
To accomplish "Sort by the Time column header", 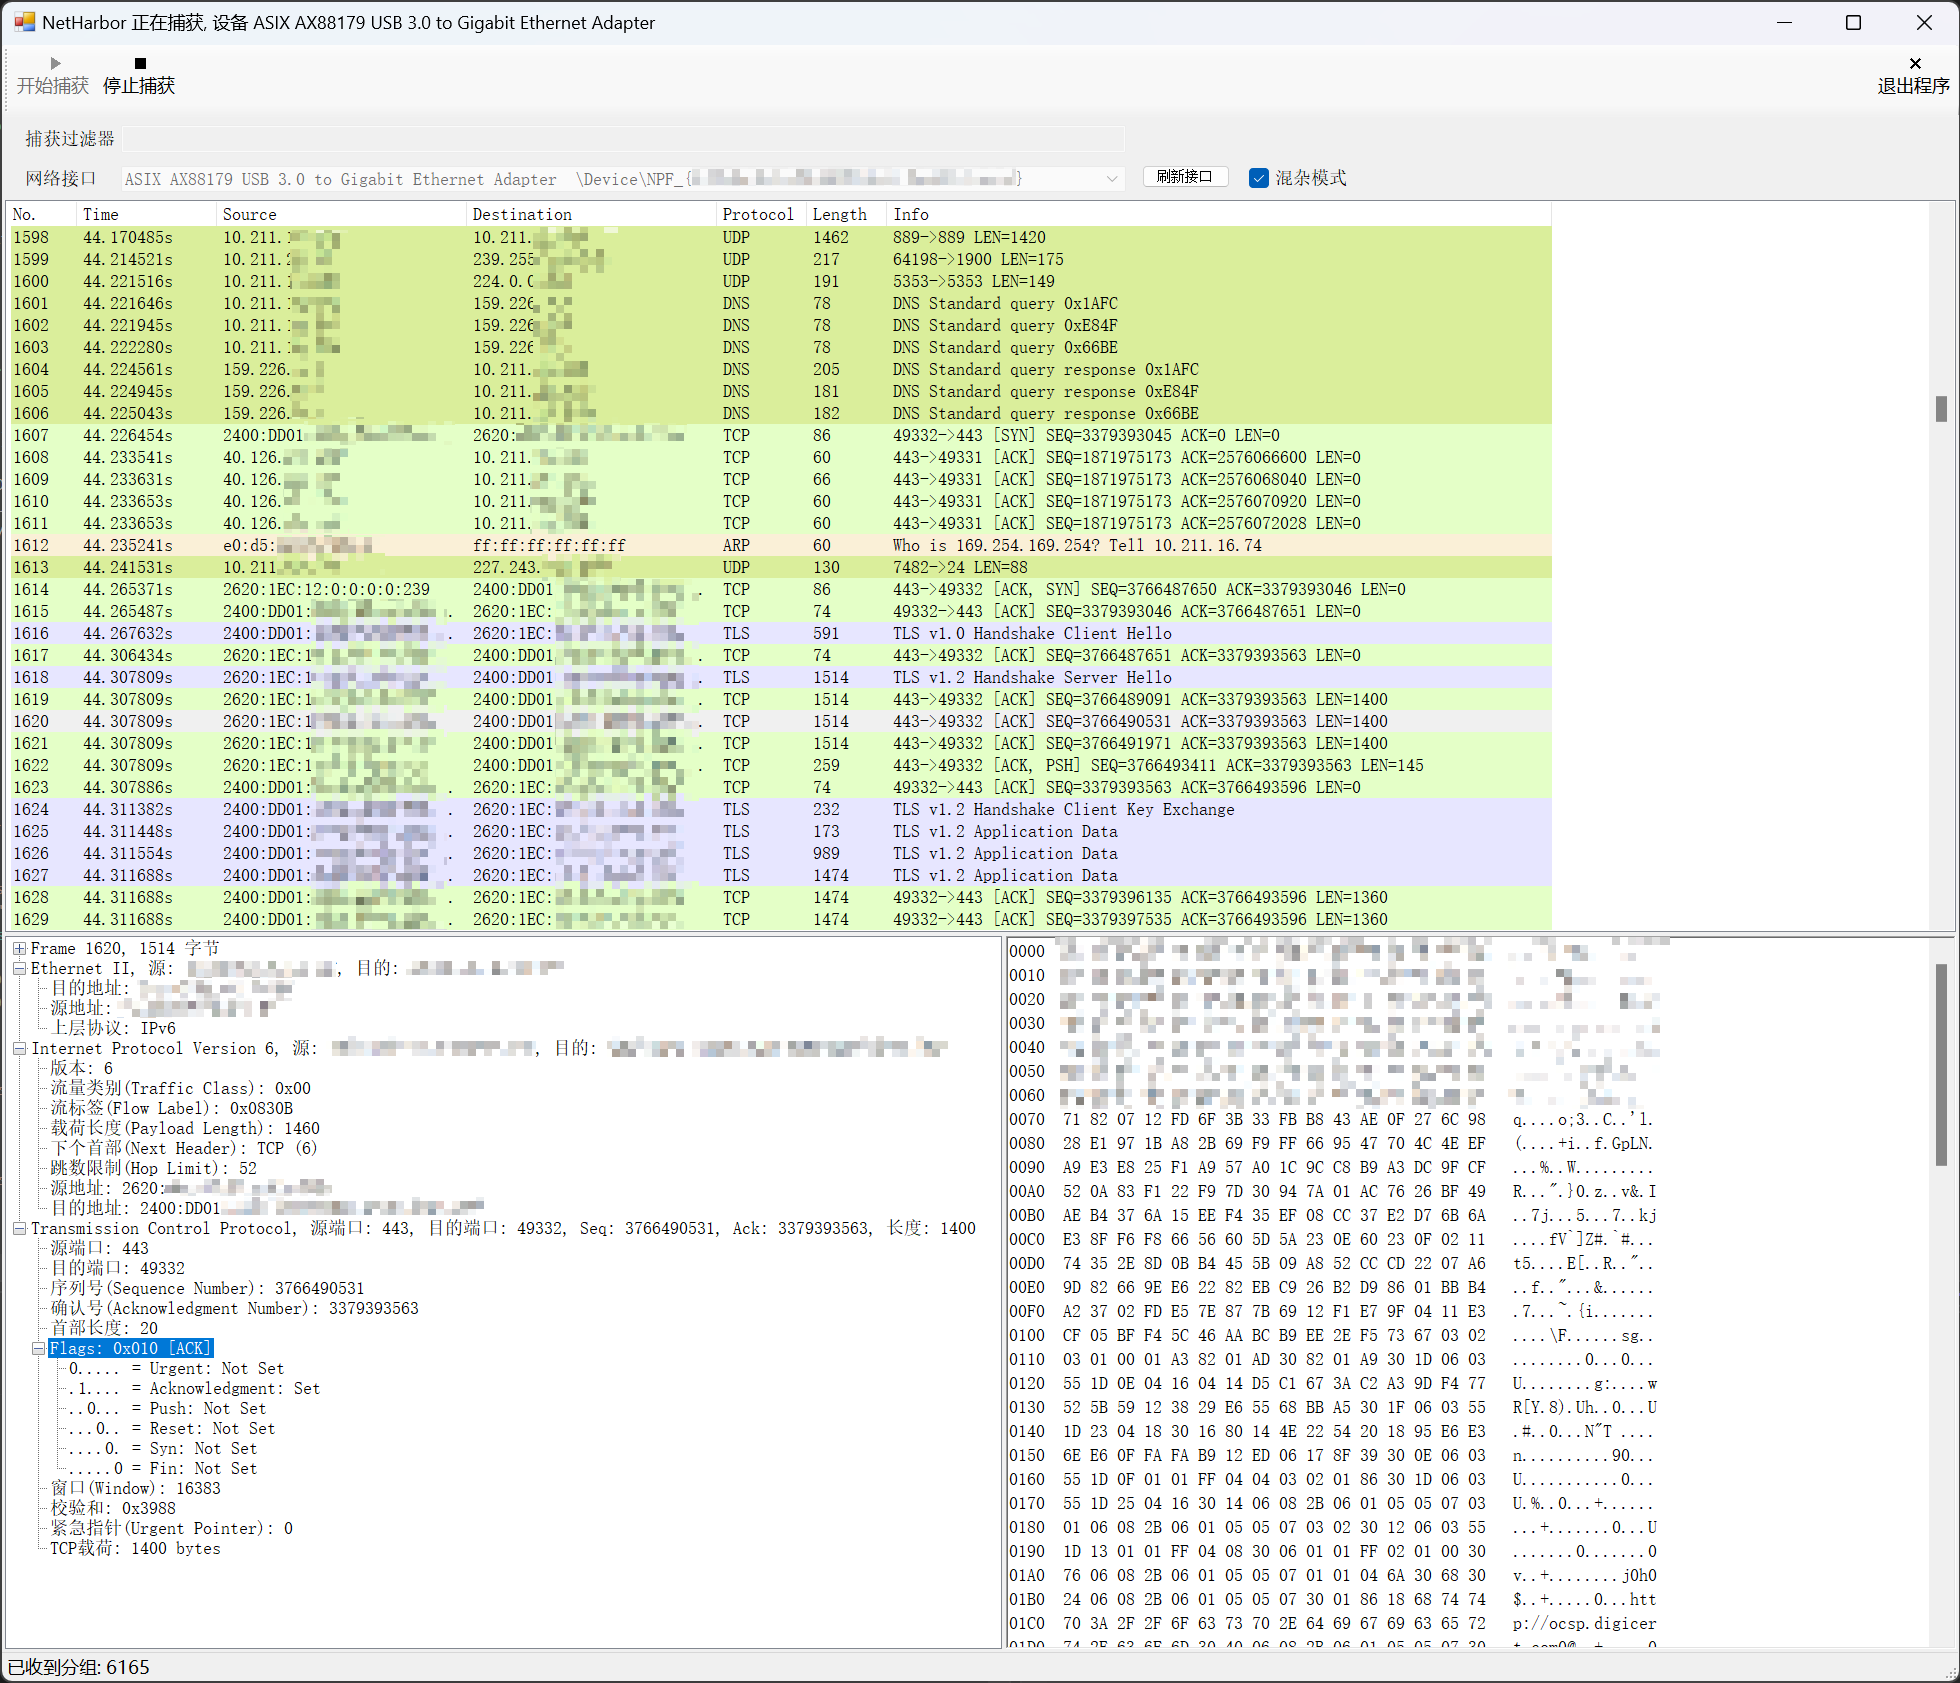I will (146, 214).
